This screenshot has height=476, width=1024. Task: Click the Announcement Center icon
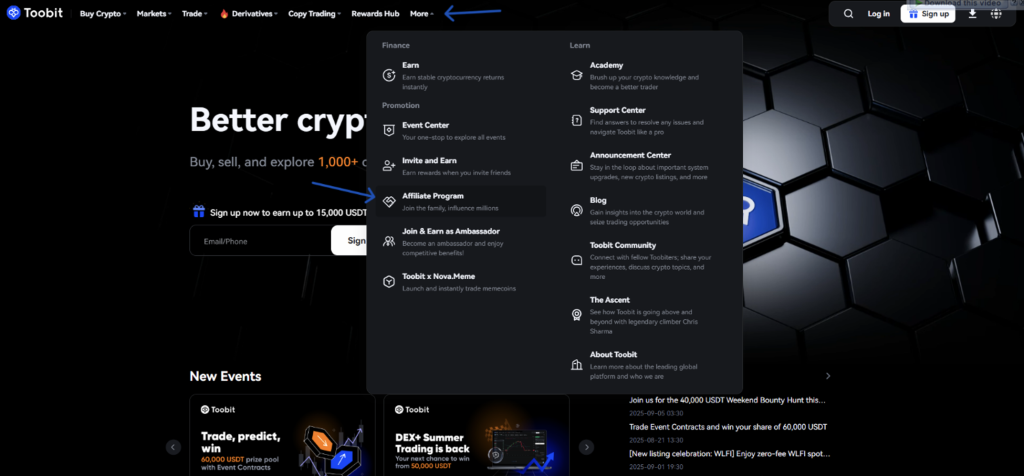(577, 165)
